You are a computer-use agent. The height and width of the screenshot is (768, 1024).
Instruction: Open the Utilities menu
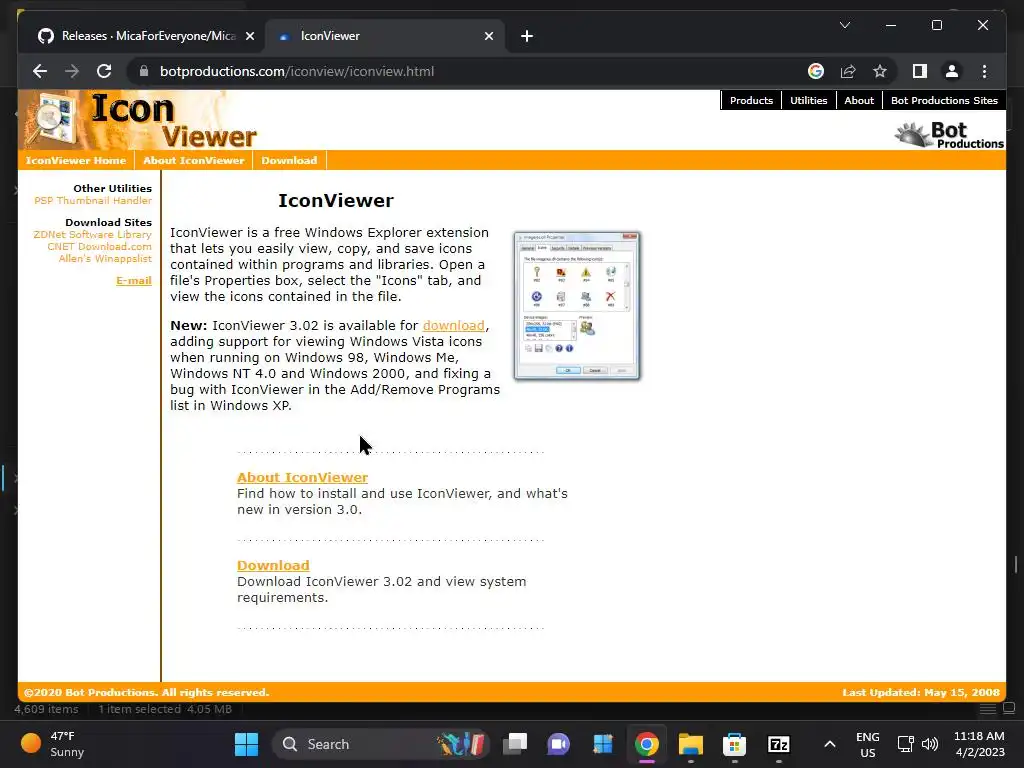click(x=808, y=100)
